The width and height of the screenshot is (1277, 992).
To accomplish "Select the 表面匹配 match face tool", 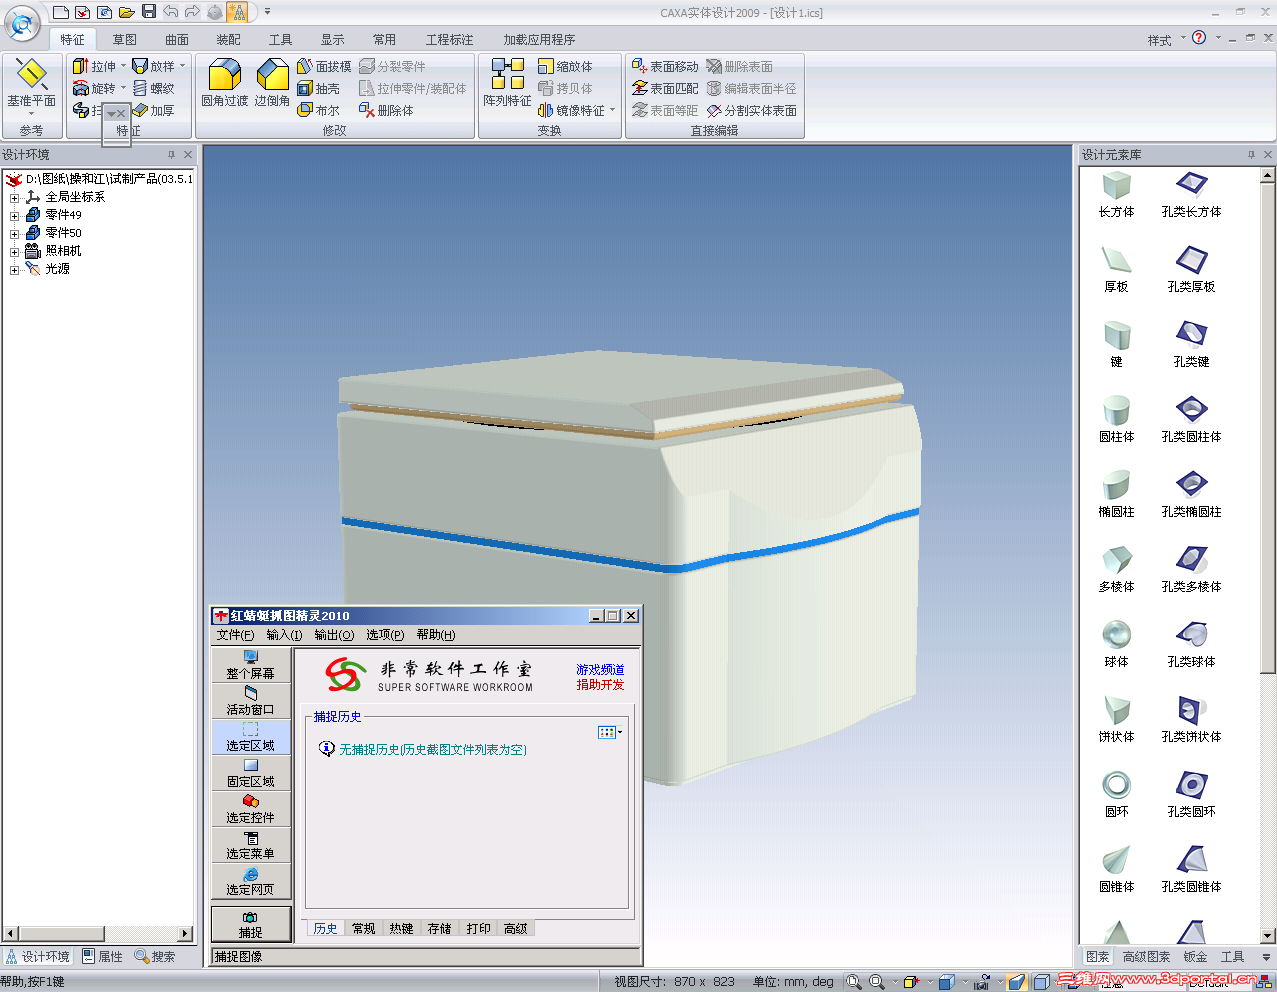I will 665,88.
